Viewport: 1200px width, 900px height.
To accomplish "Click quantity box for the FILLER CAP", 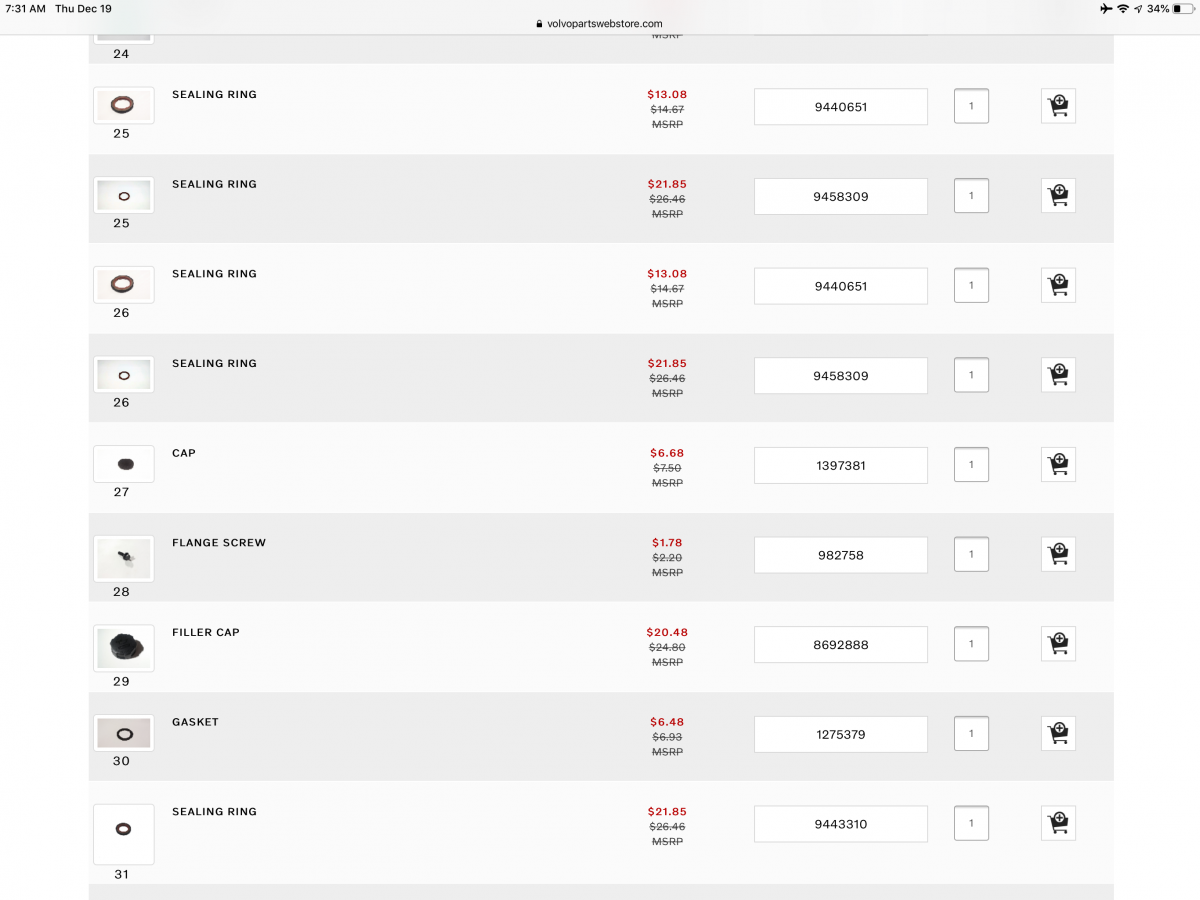I will point(971,643).
